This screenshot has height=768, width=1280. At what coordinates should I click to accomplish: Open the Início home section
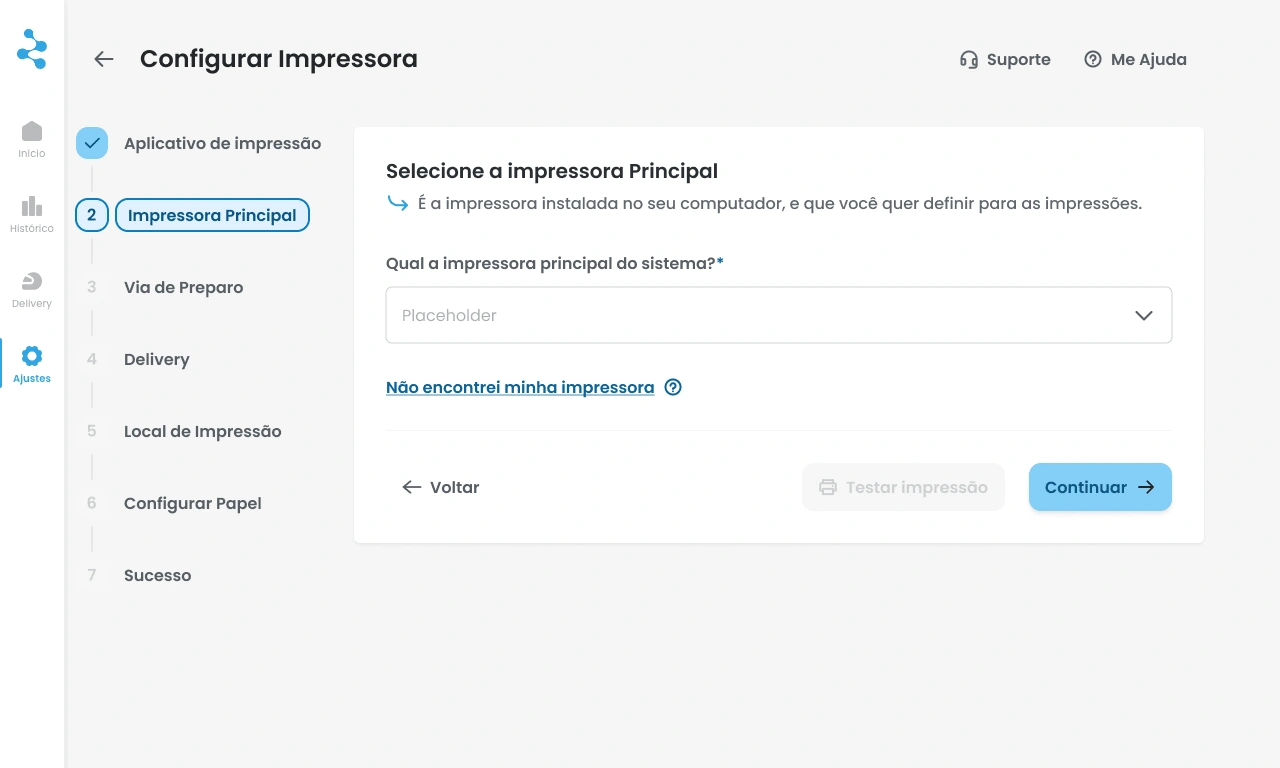click(x=32, y=139)
